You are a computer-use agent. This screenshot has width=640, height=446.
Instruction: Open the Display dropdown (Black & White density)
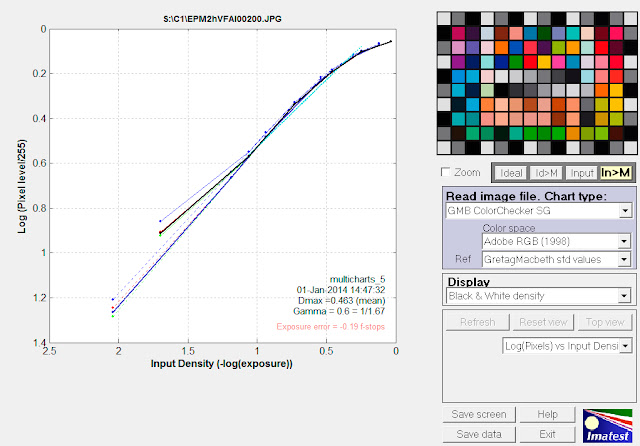(x=539, y=296)
